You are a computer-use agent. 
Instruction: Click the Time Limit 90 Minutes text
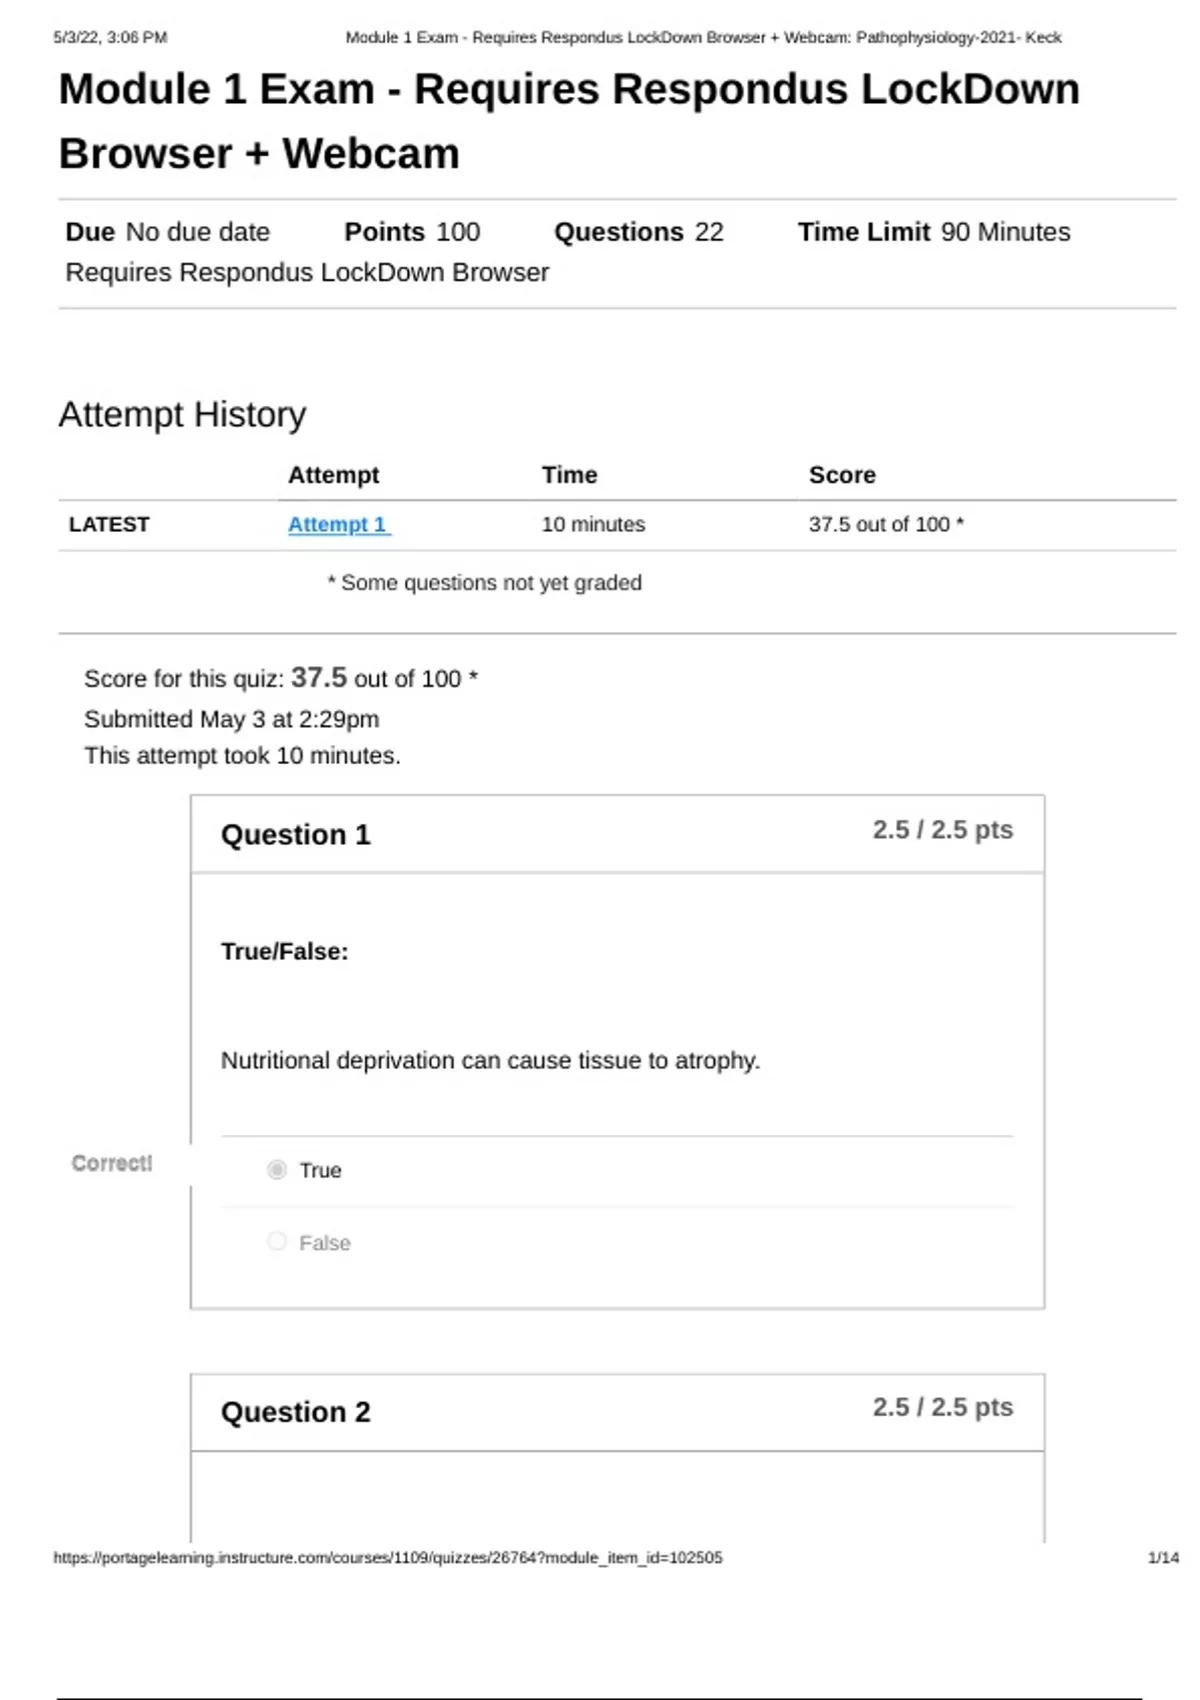[933, 232]
